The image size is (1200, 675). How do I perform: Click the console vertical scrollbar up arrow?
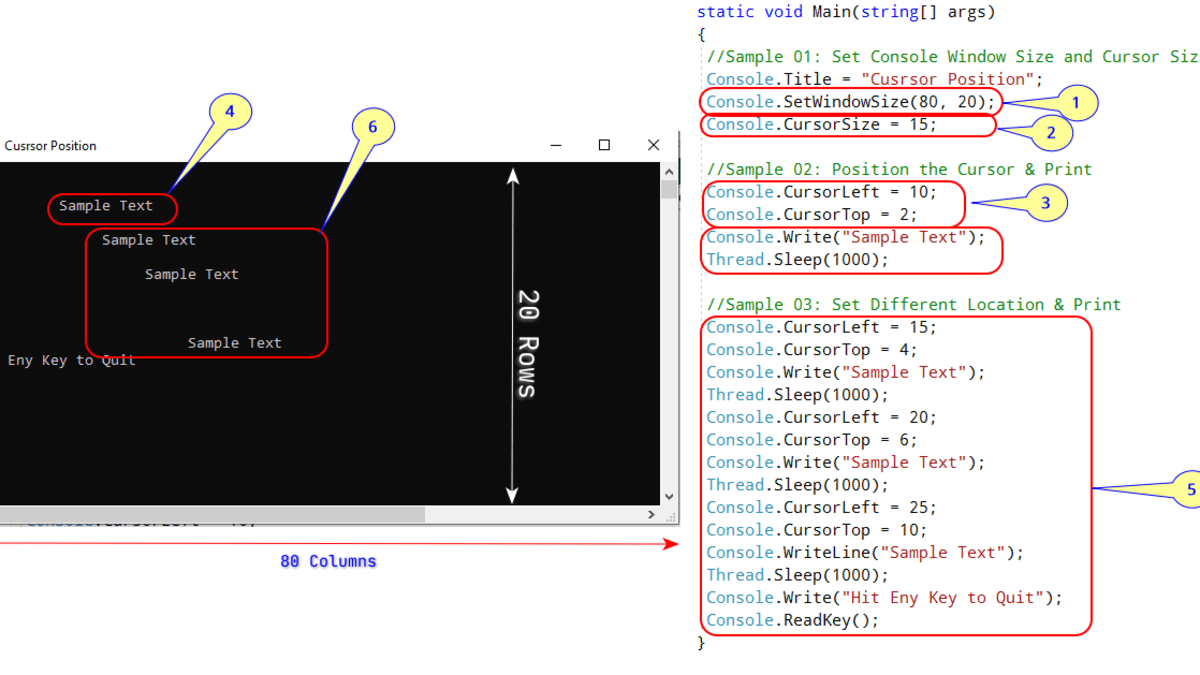[x=669, y=171]
